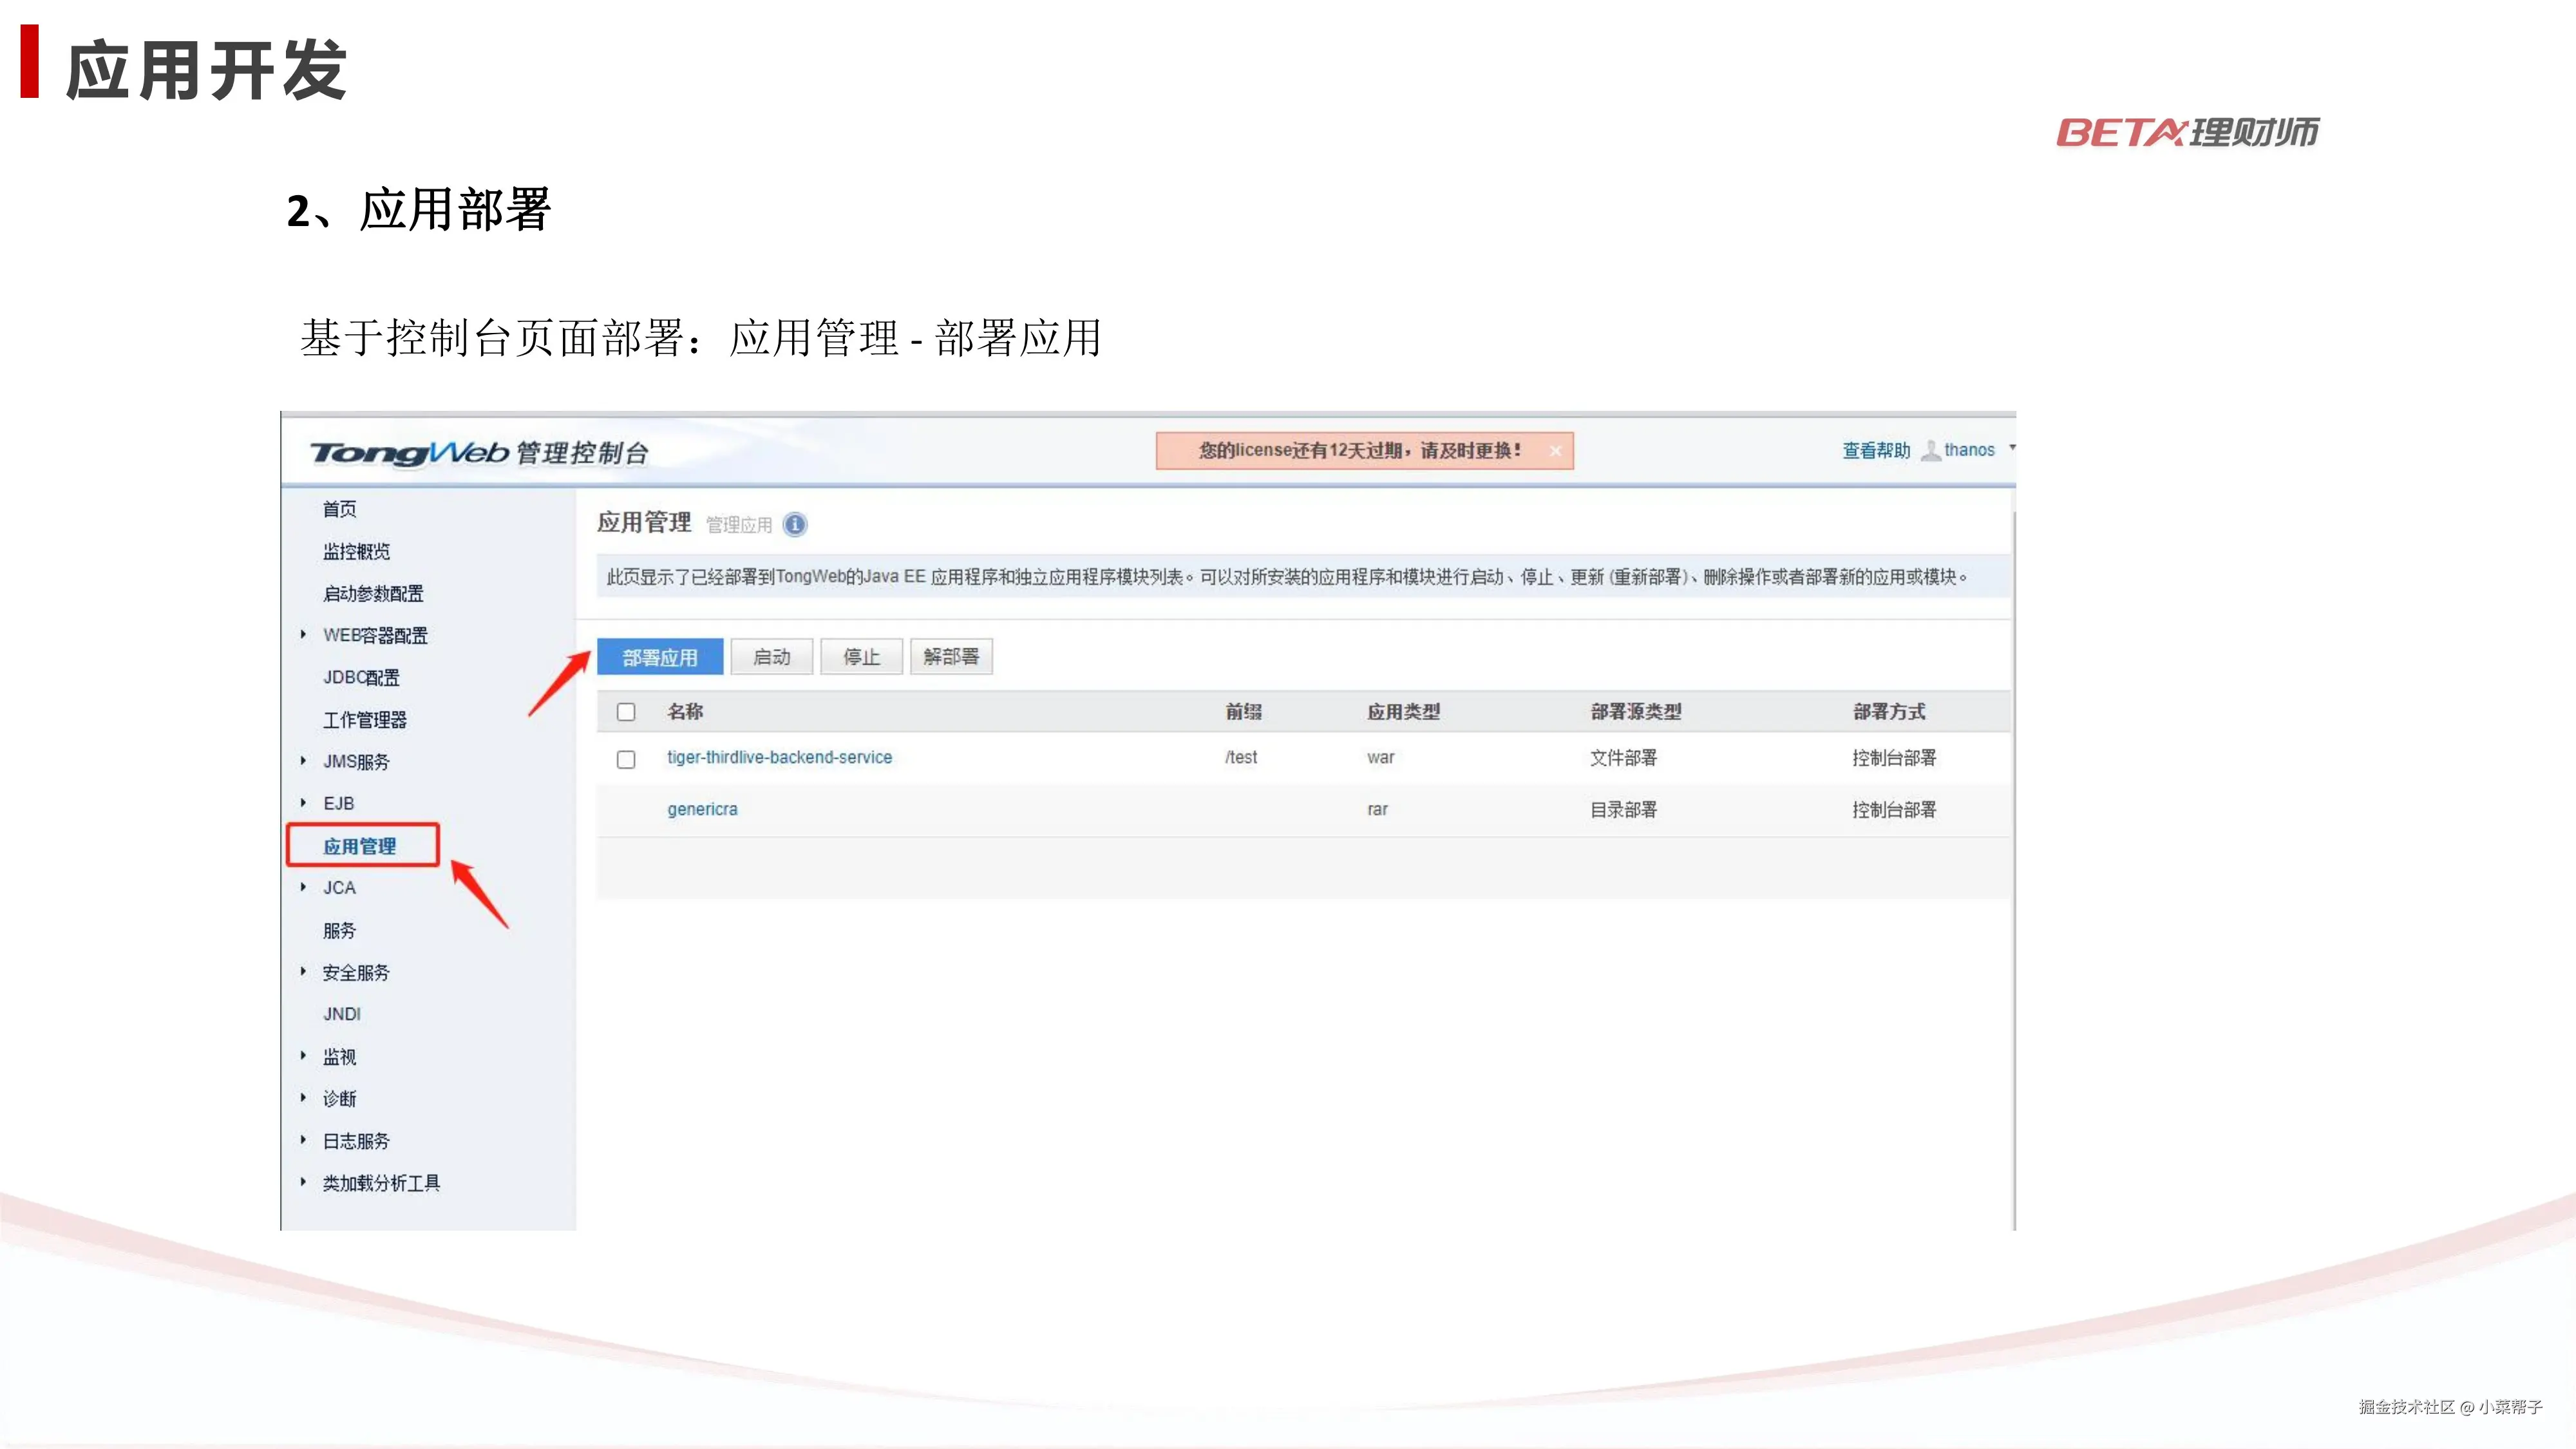Open the thanos user dropdown arrow
2576x1449 pixels.
point(2012,448)
